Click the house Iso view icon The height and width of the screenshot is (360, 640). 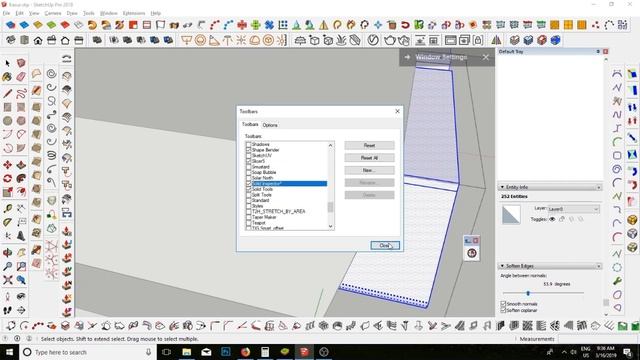pyautogui.click(x=38, y=40)
